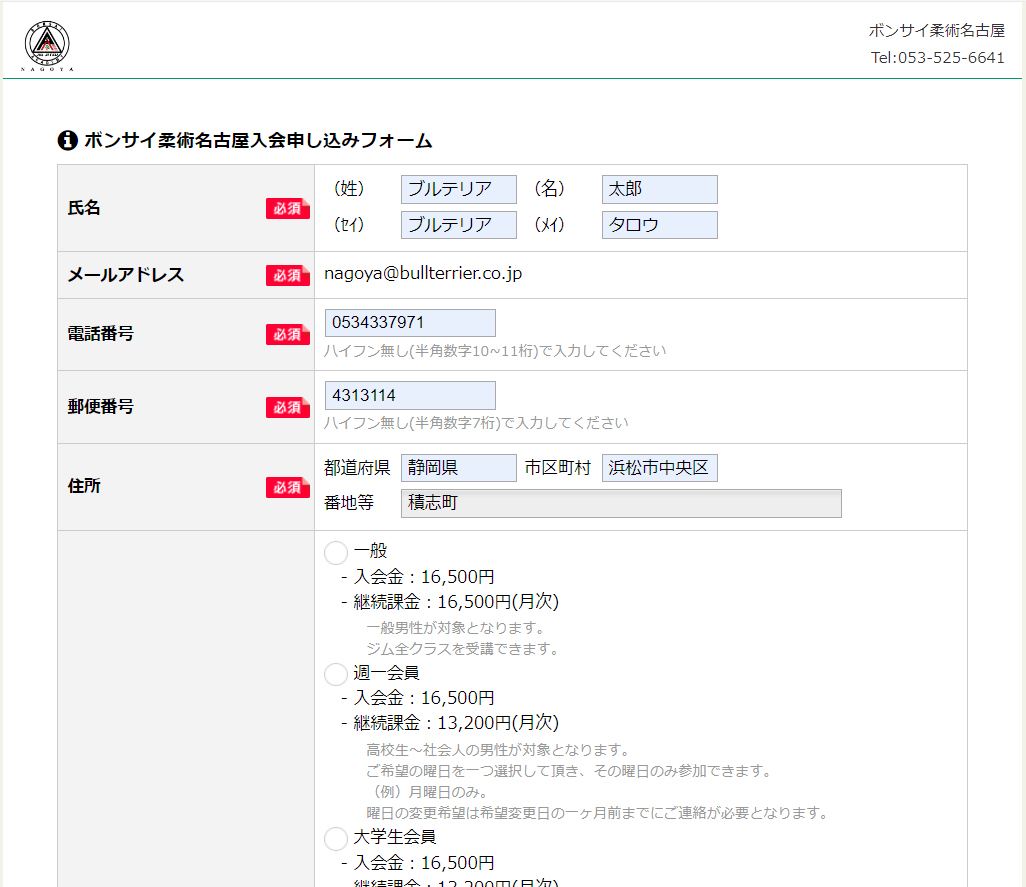
Task: Click the postal hint ハイフン無し(半角数字7桁)
Action: (x=476, y=423)
